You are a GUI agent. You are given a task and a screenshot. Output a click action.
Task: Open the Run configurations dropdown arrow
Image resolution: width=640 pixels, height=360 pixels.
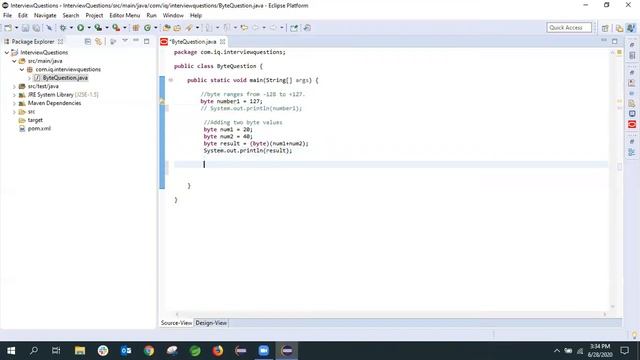pos(89,28)
